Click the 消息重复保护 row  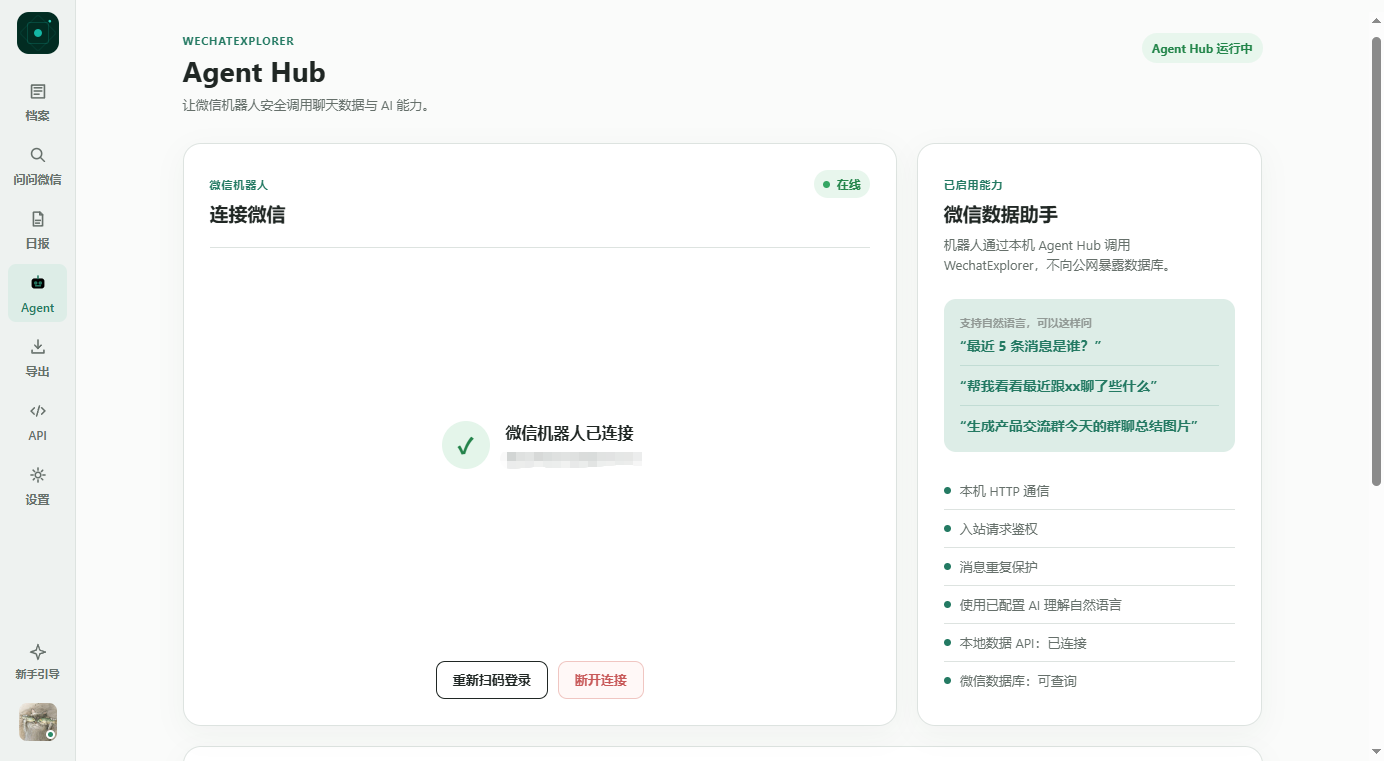click(1089, 567)
